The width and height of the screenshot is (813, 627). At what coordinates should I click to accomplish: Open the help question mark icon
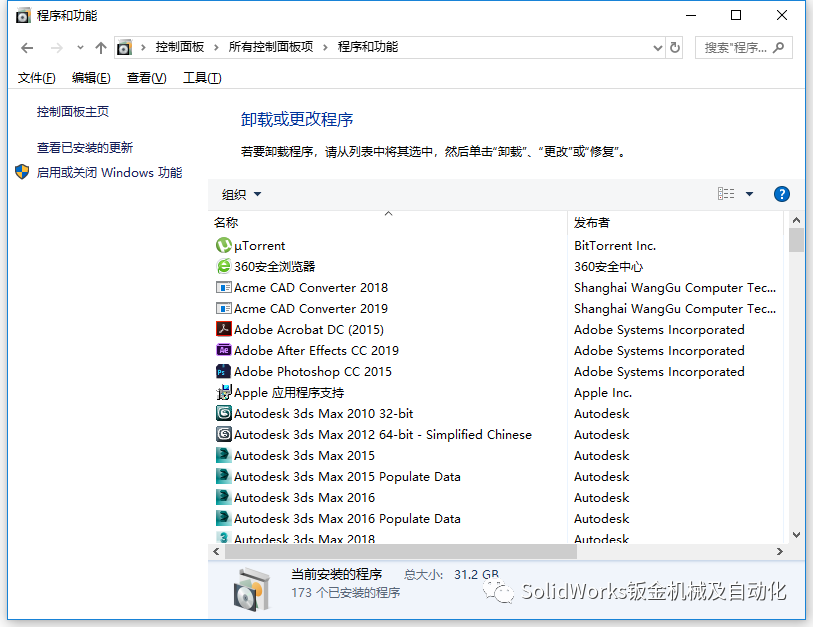coord(781,194)
